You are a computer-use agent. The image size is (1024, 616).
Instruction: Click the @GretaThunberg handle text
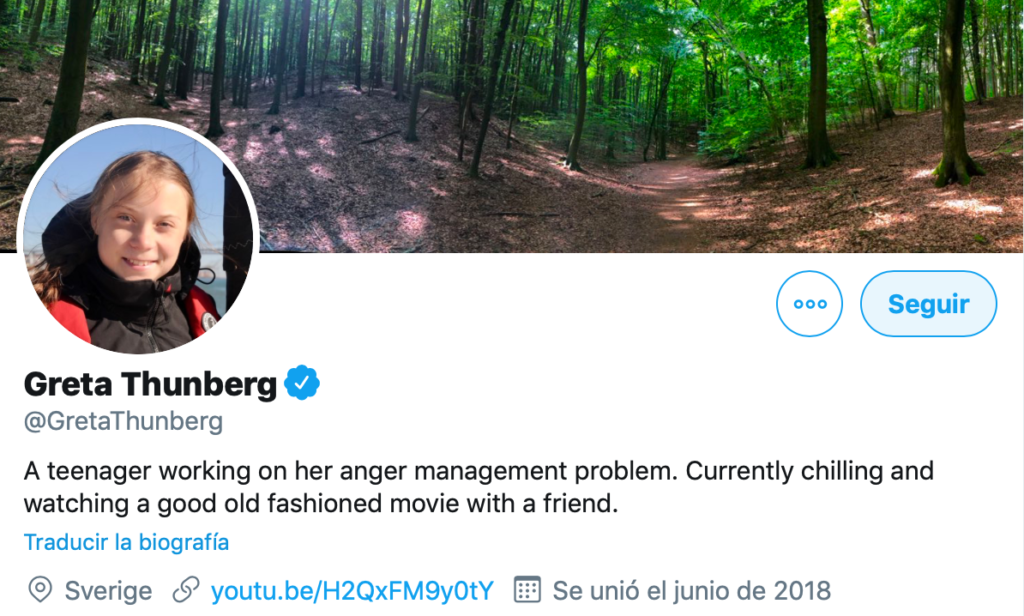pos(123,421)
